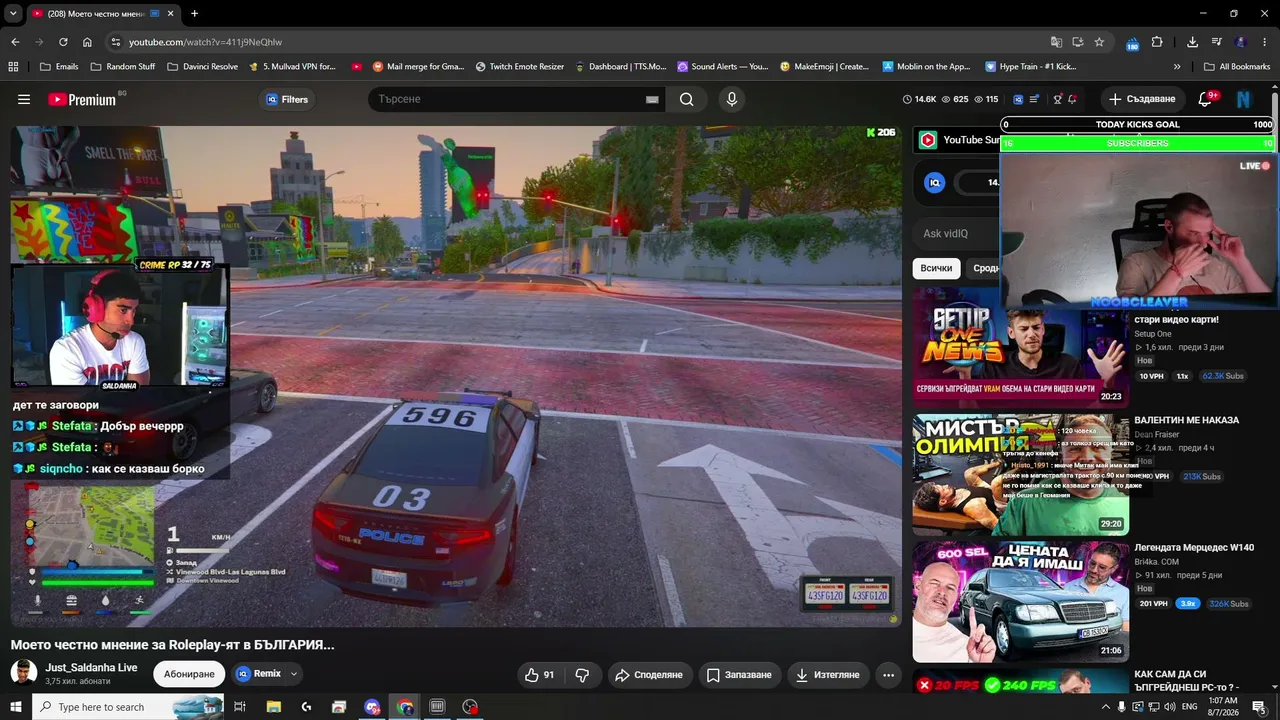Go to YouTube Premium home logo
1280x720 pixels.
[82, 99]
